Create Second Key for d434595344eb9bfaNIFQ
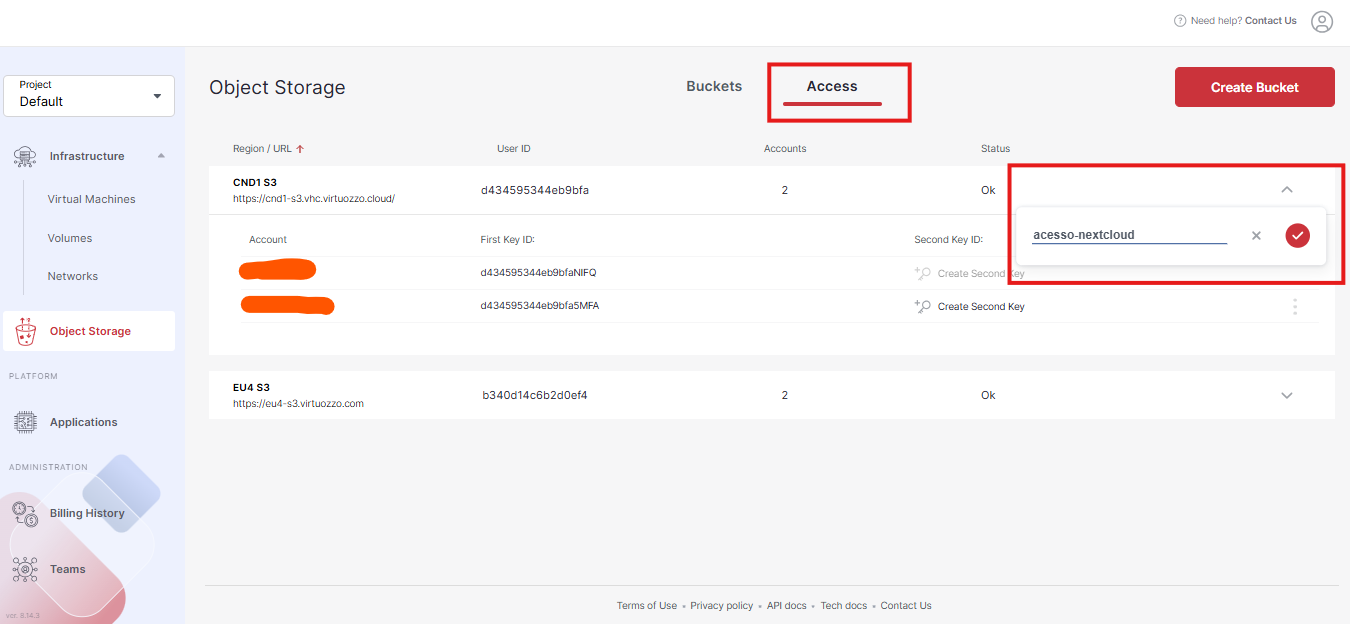1350x624 pixels. [x=981, y=273]
